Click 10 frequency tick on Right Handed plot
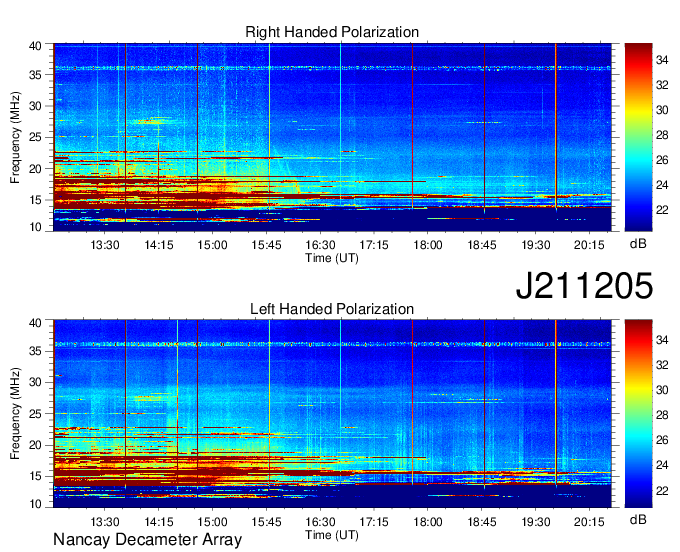Viewport: 680px width, 552px height. (x=35, y=227)
